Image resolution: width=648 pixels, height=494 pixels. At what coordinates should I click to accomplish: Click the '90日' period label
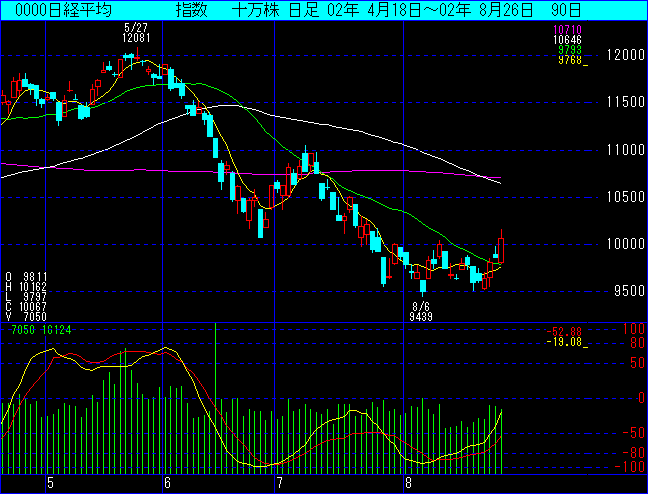(566, 10)
